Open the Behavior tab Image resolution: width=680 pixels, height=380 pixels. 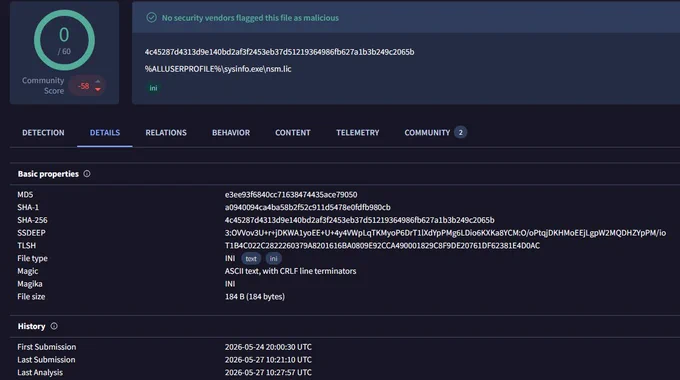pyautogui.click(x=231, y=132)
